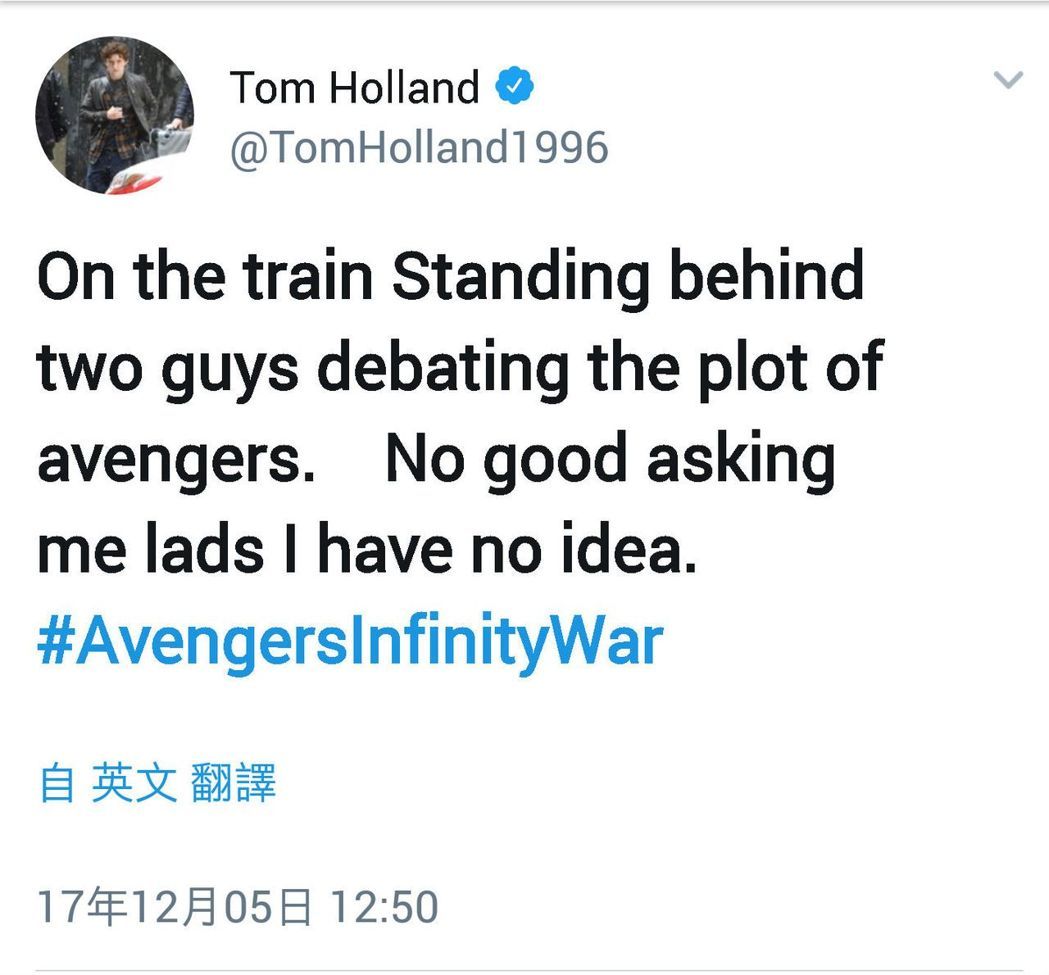
Task: Click the phrase 'No good asking'
Action: (x=611, y=460)
